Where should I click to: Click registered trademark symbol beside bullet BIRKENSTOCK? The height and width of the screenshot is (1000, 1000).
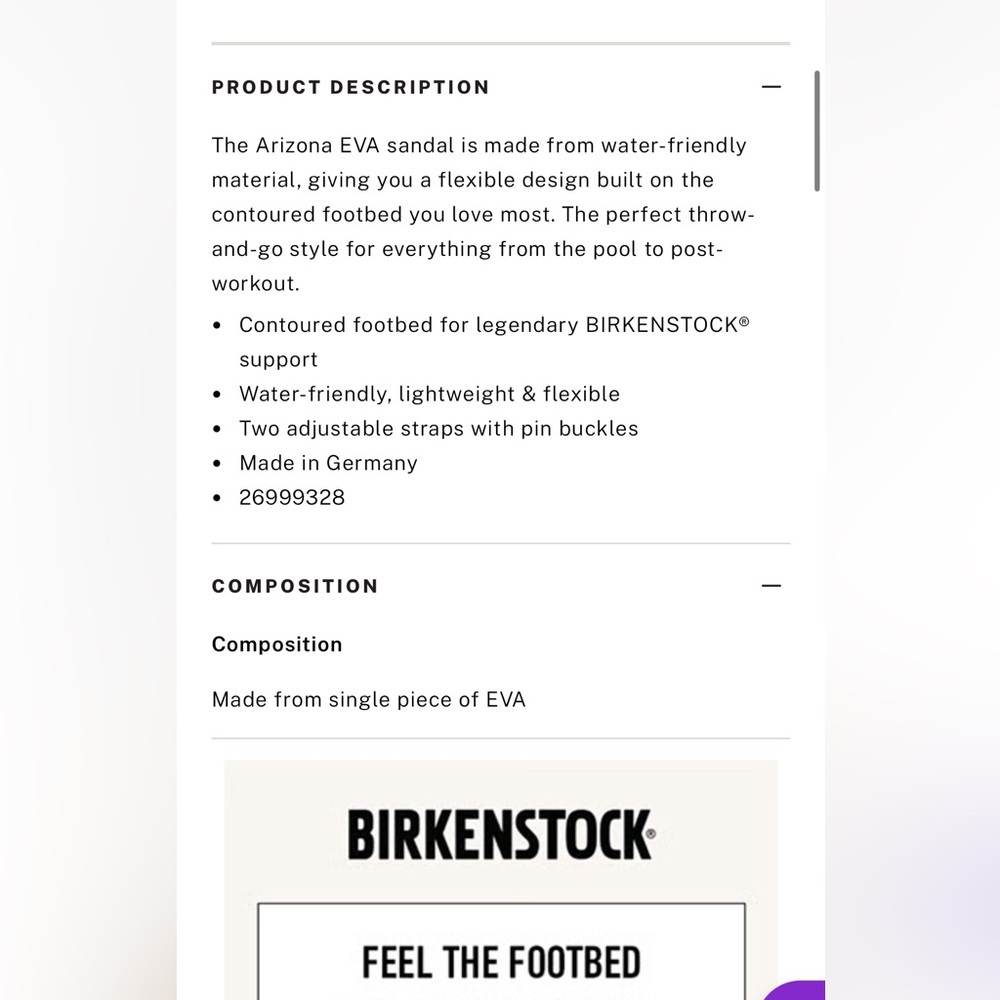[744, 321]
